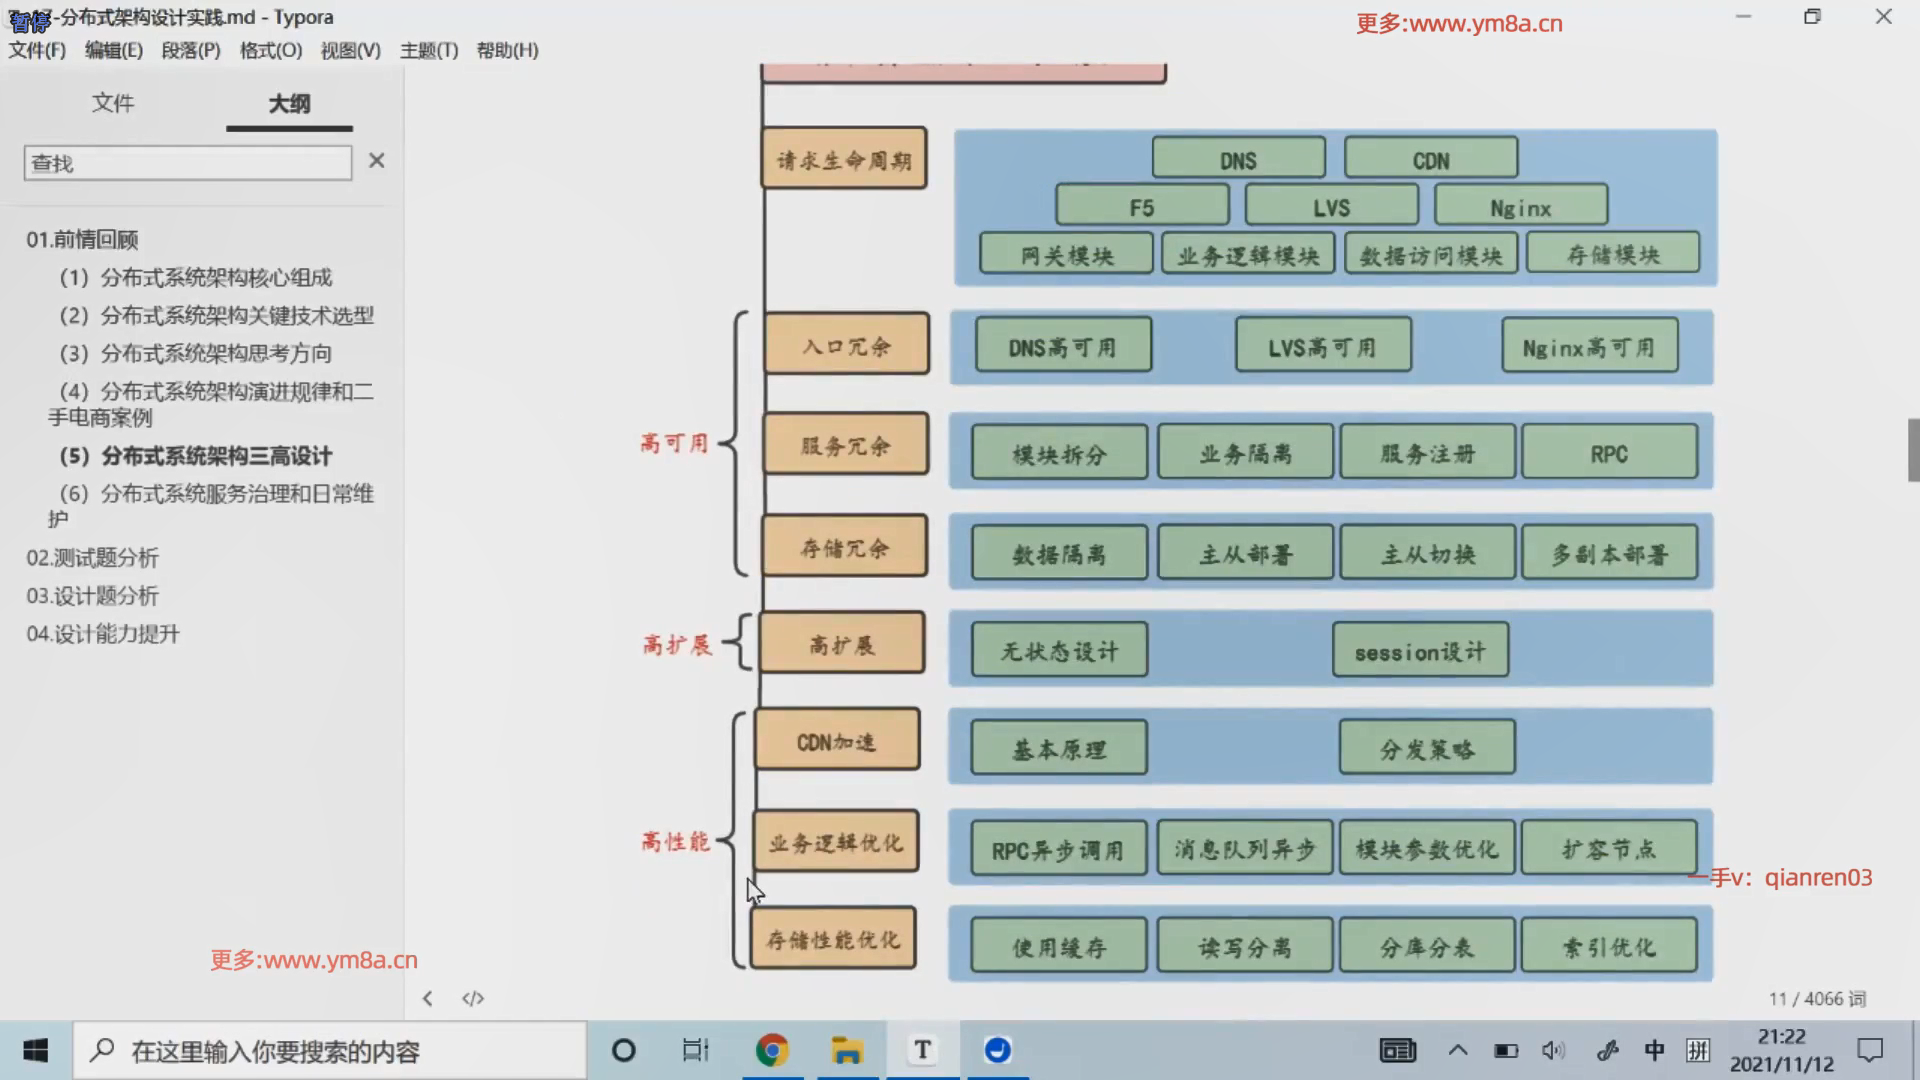Select outline item (3) 分布式系统架构思考方向
The height and width of the screenshot is (1080, 1920).
pos(196,353)
